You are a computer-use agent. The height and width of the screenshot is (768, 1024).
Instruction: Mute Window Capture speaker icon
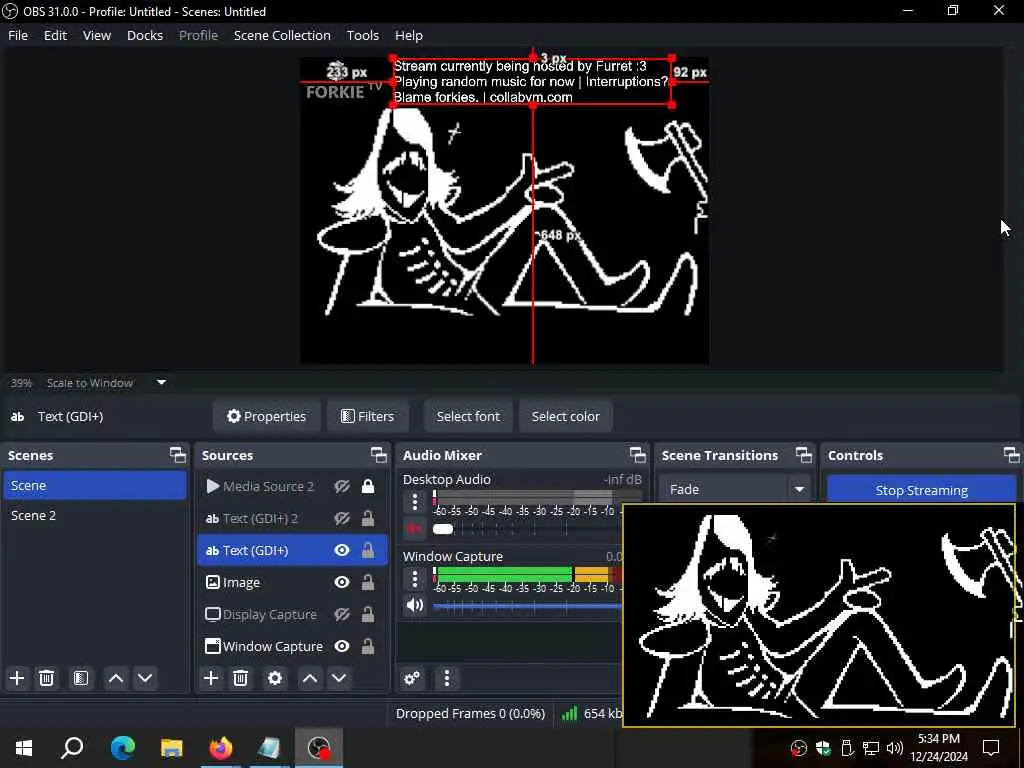tap(415, 605)
